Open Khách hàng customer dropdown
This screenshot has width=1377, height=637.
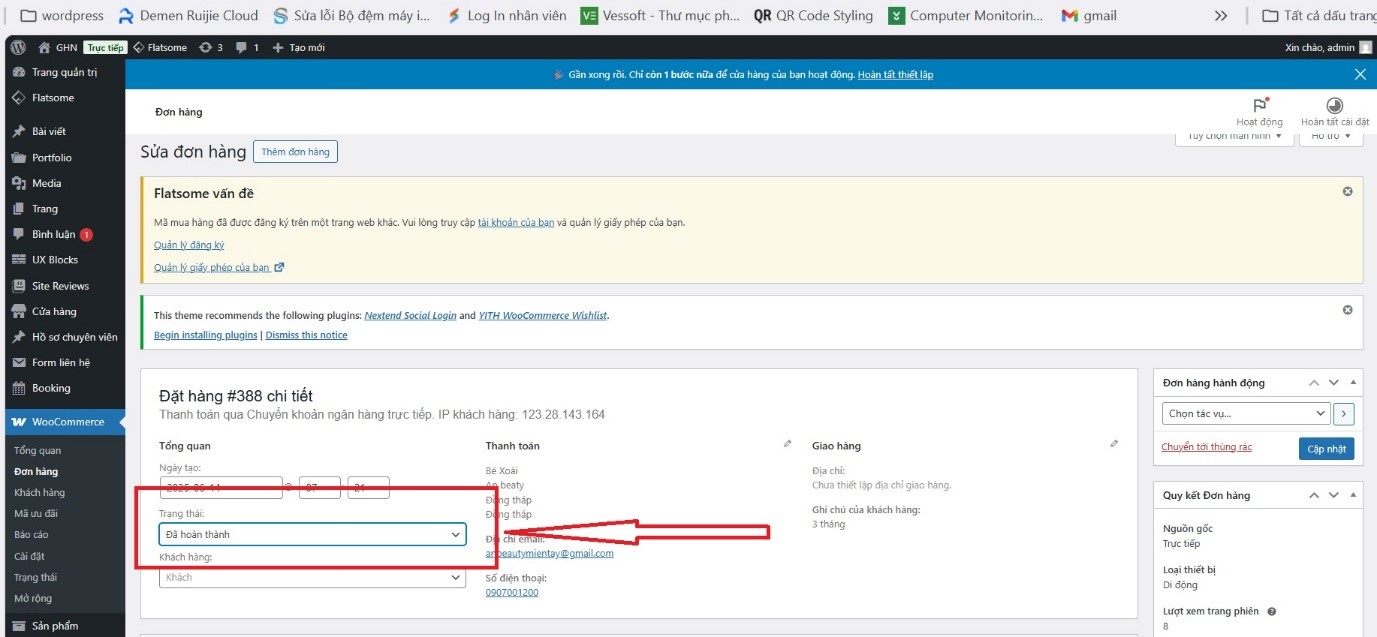click(x=313, y=577)
